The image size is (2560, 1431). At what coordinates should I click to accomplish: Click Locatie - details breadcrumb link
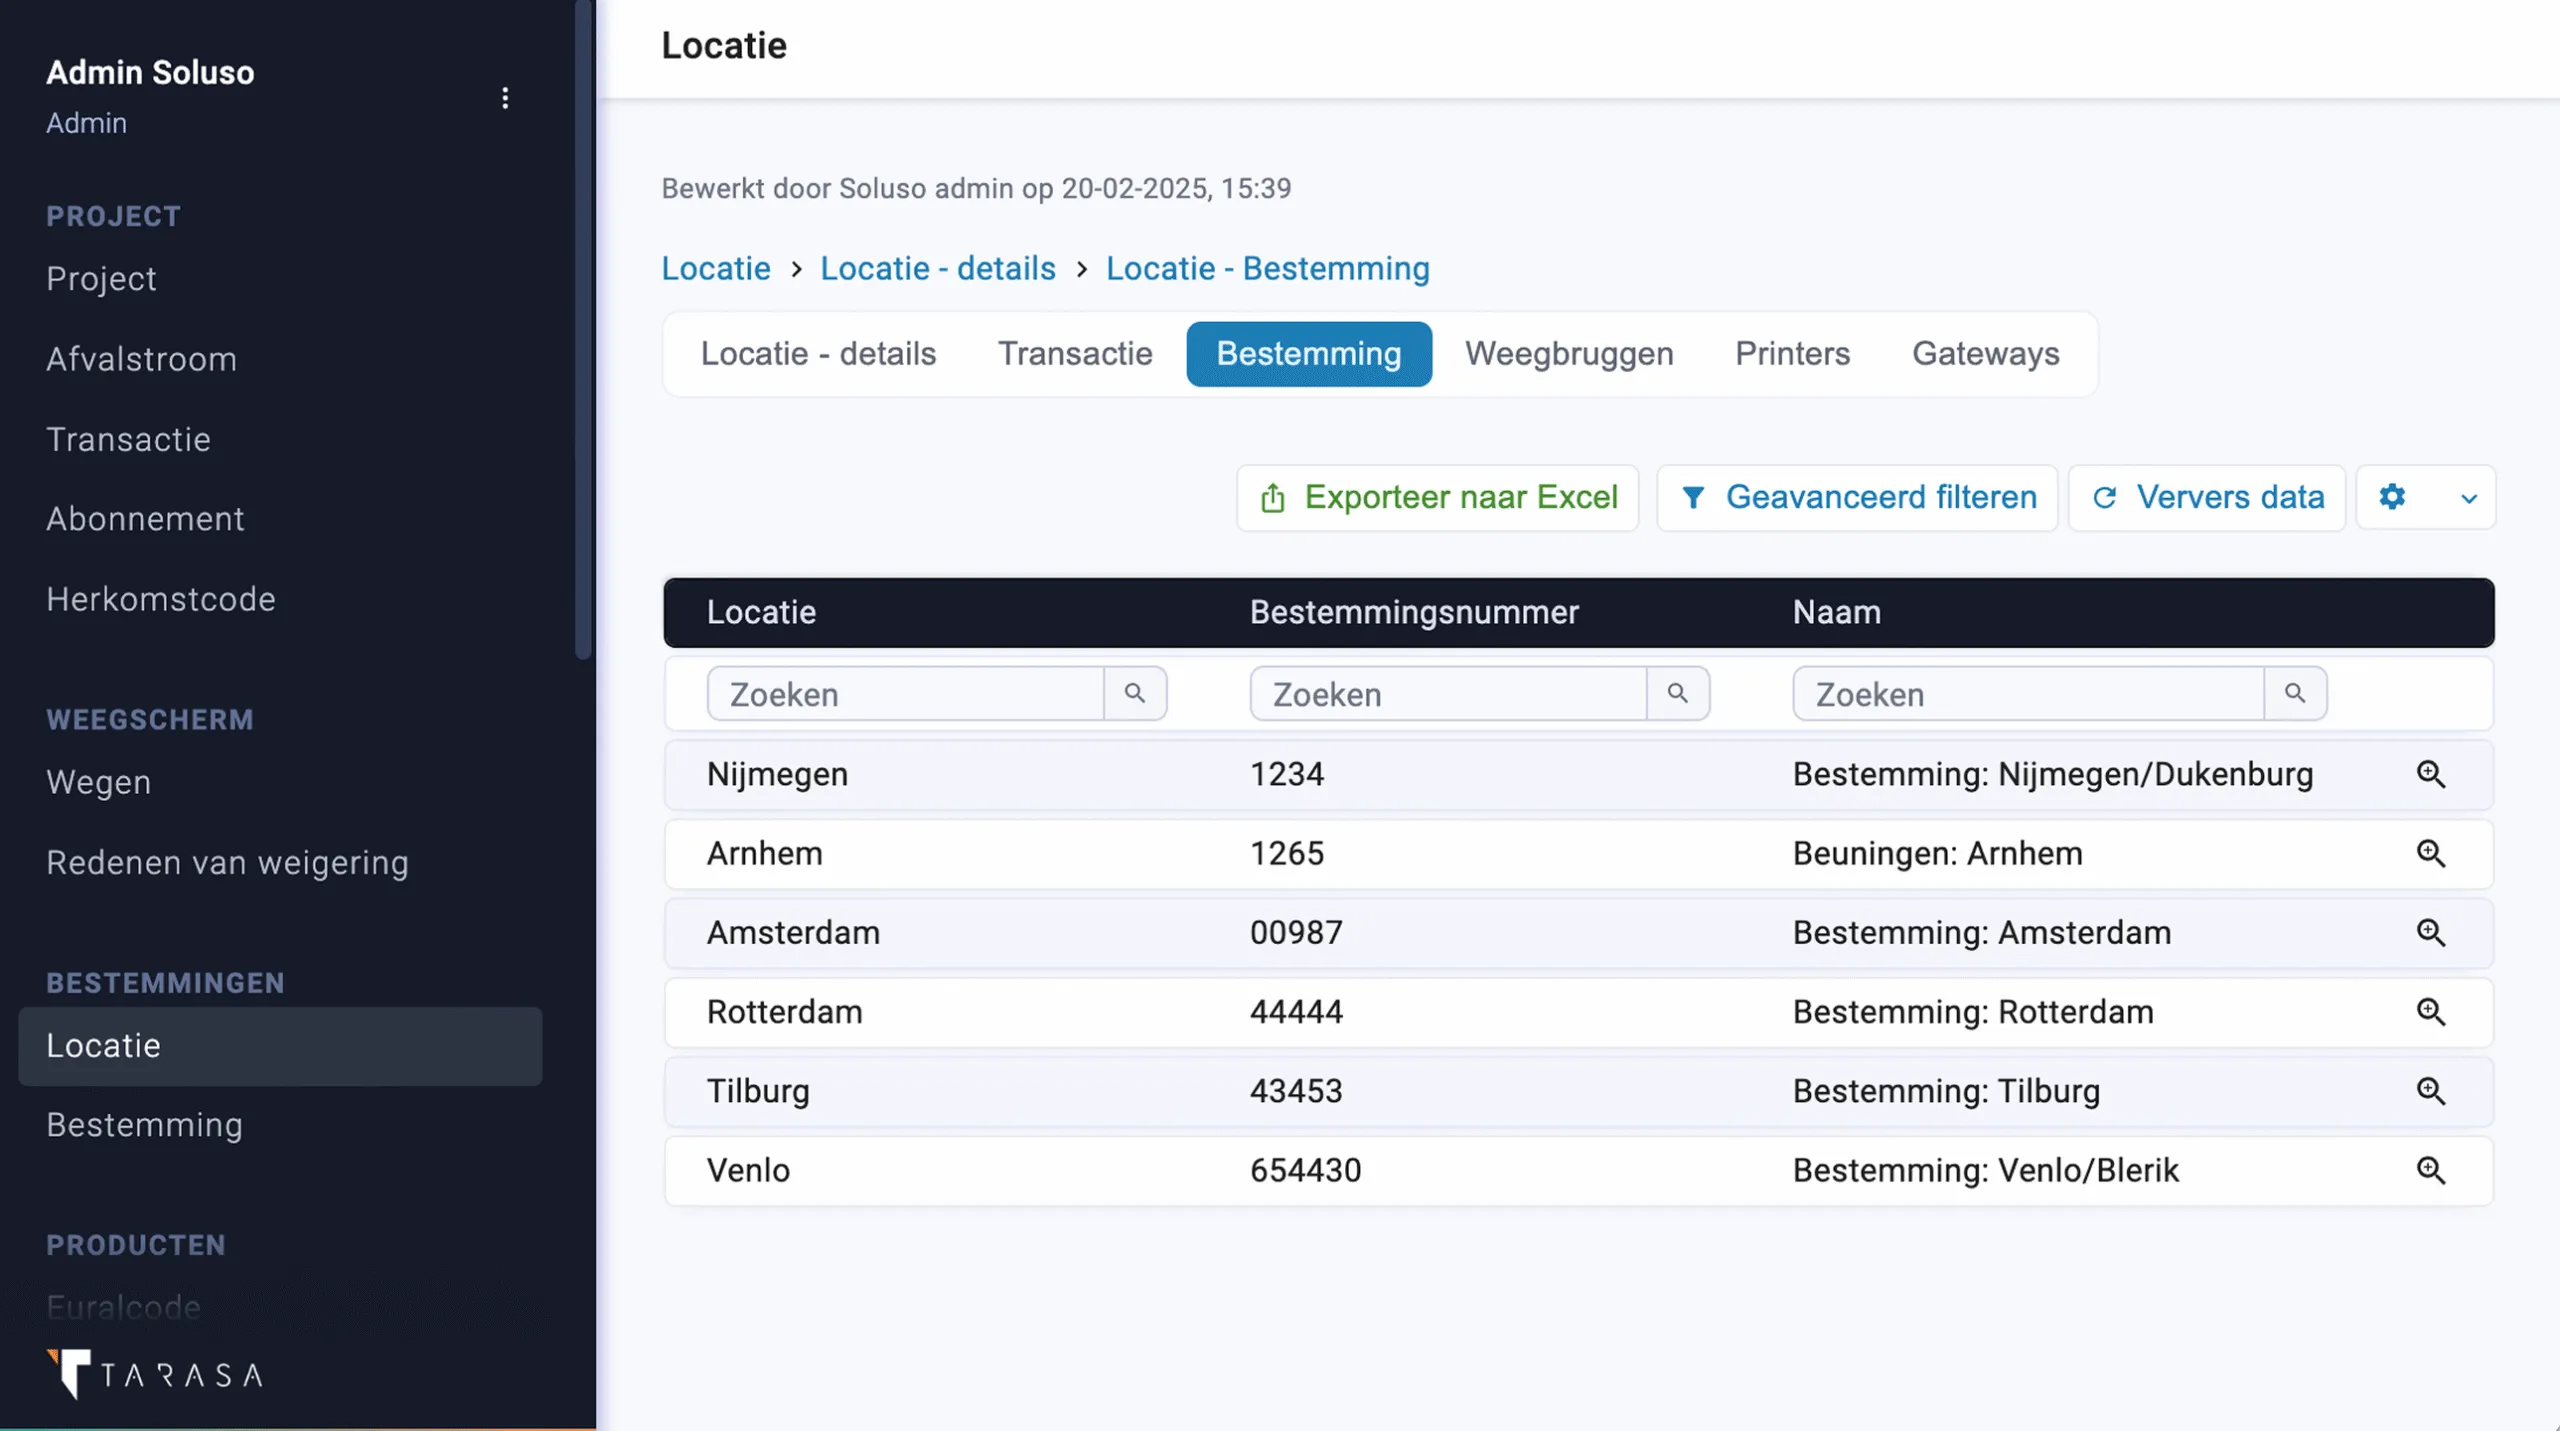(937, 269)
